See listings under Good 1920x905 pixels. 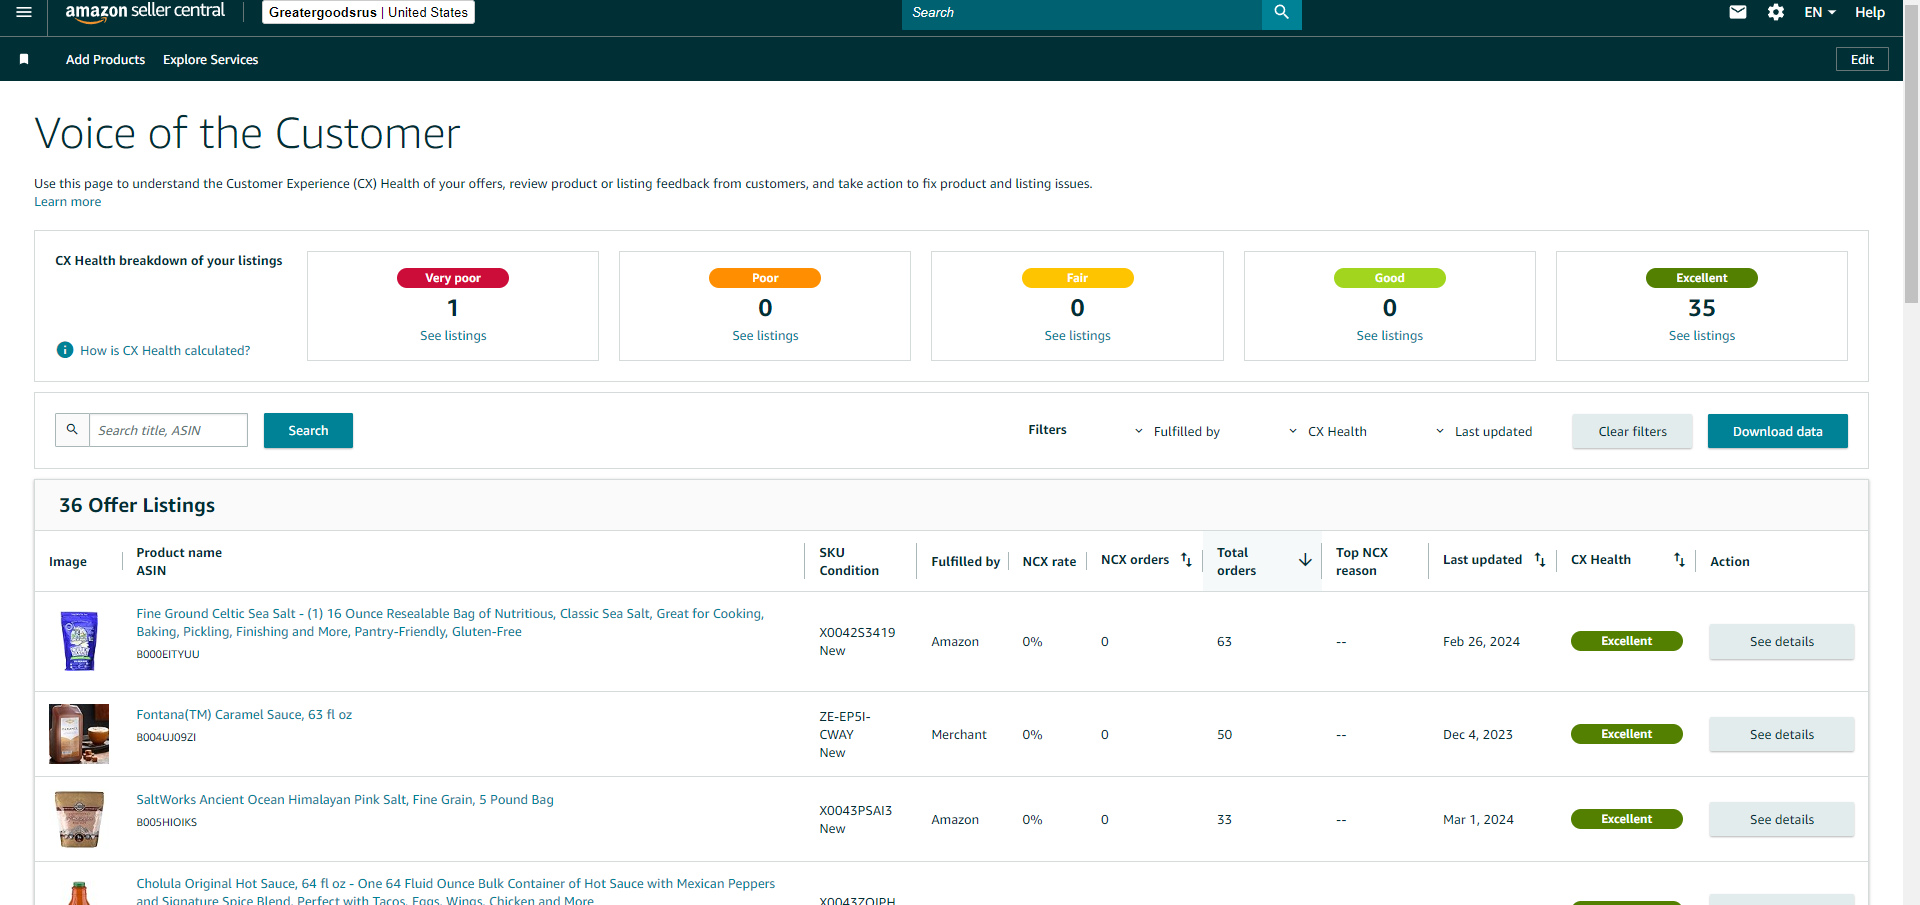1389,336
